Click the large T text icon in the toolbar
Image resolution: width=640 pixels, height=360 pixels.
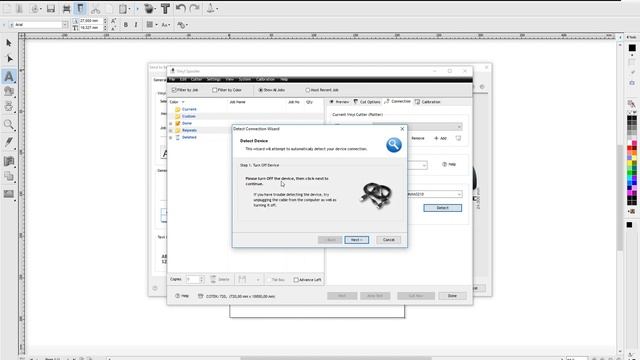pyautogui.click(x=165, y=9)
